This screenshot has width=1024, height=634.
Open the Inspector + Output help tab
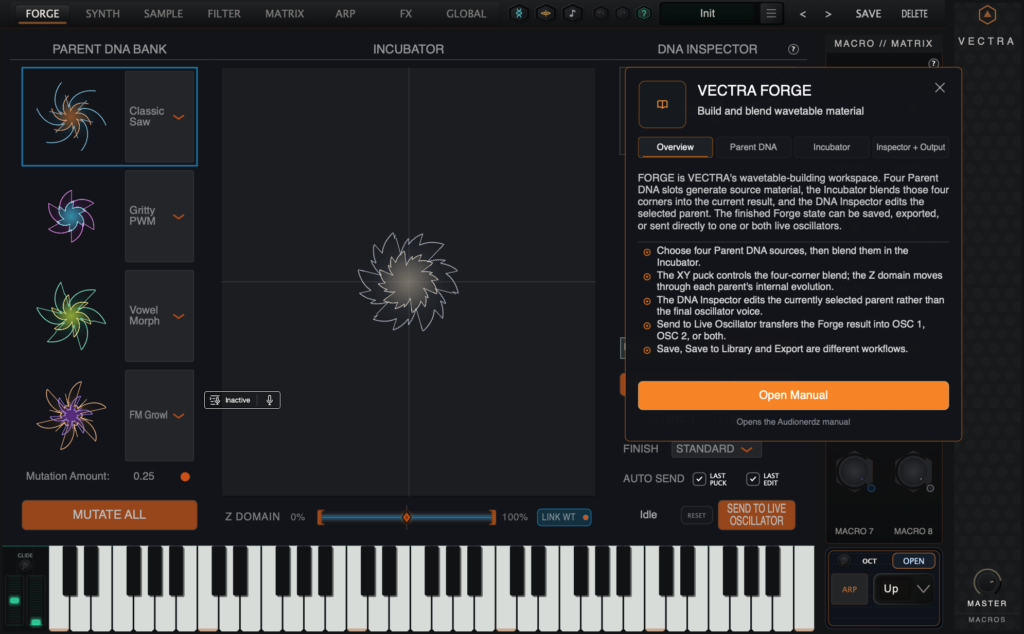click(x=910, y=148)
